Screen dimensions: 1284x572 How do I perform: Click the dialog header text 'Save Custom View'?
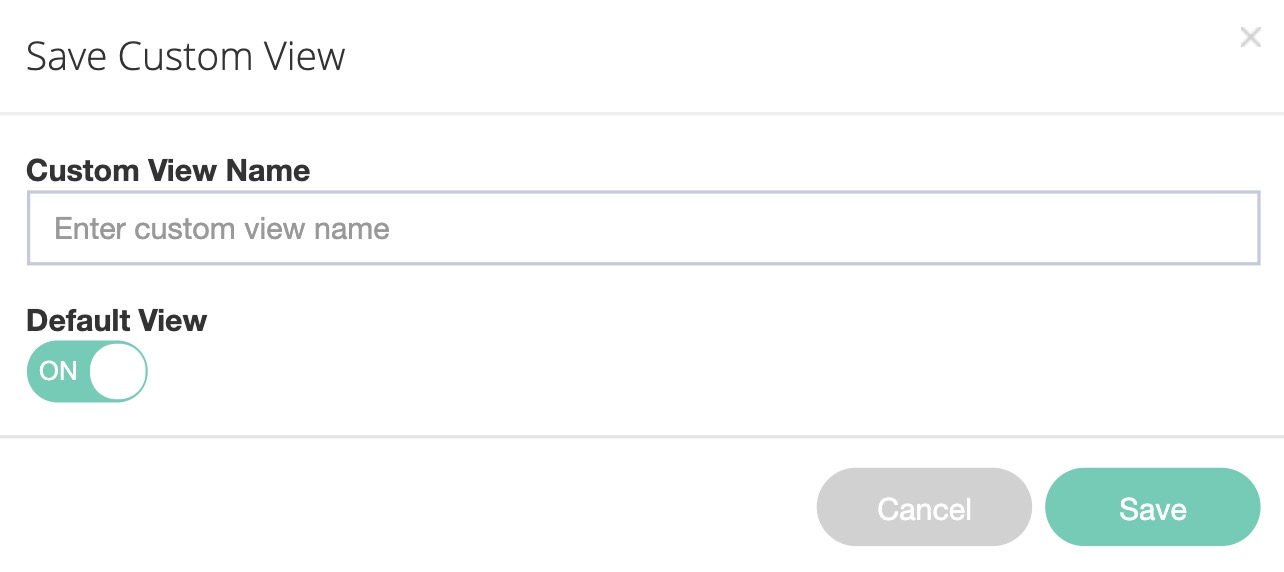coord(186,56)
